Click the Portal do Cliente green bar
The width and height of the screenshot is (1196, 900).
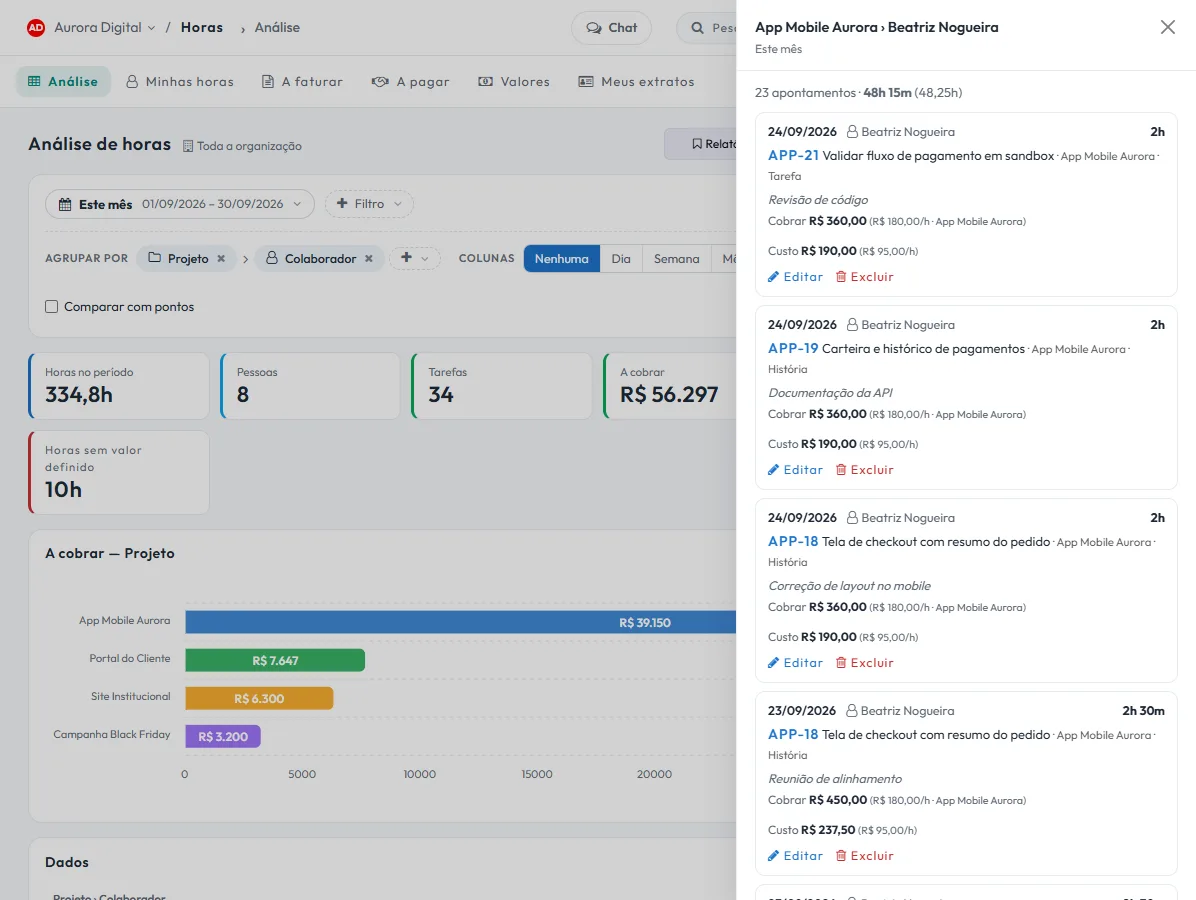275,661
